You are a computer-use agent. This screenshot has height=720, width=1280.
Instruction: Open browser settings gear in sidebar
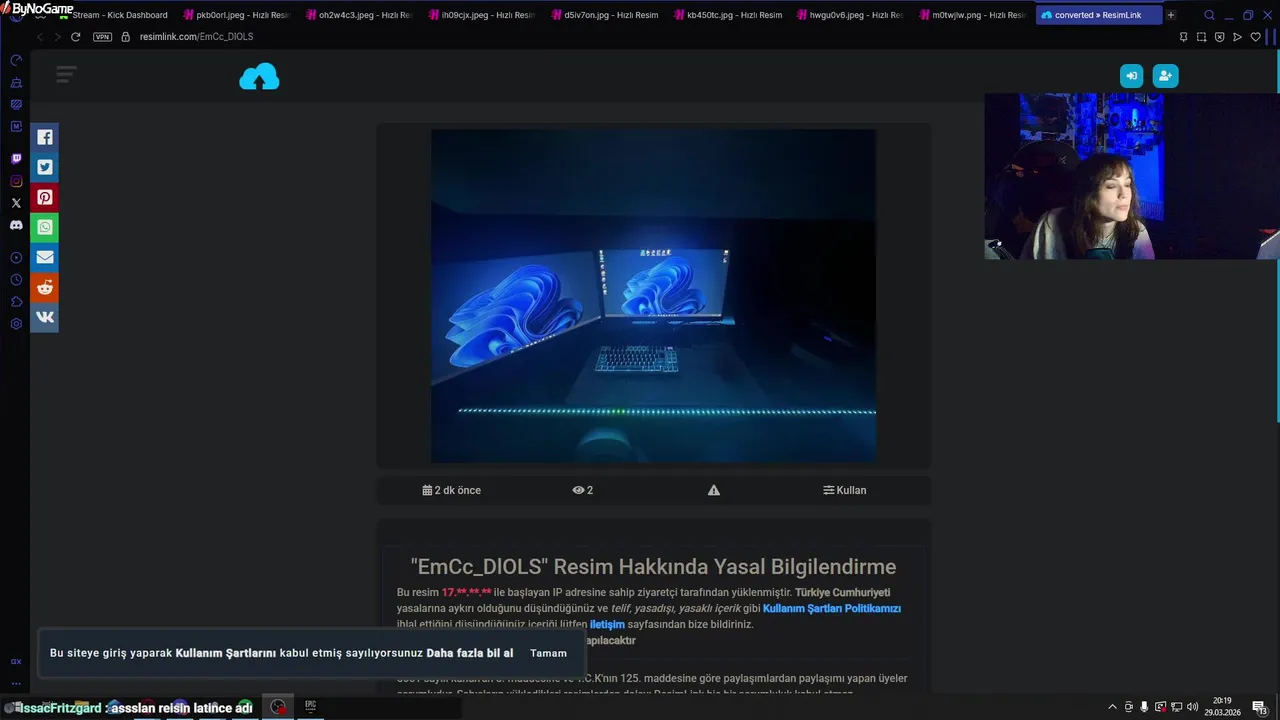[16, 324]
